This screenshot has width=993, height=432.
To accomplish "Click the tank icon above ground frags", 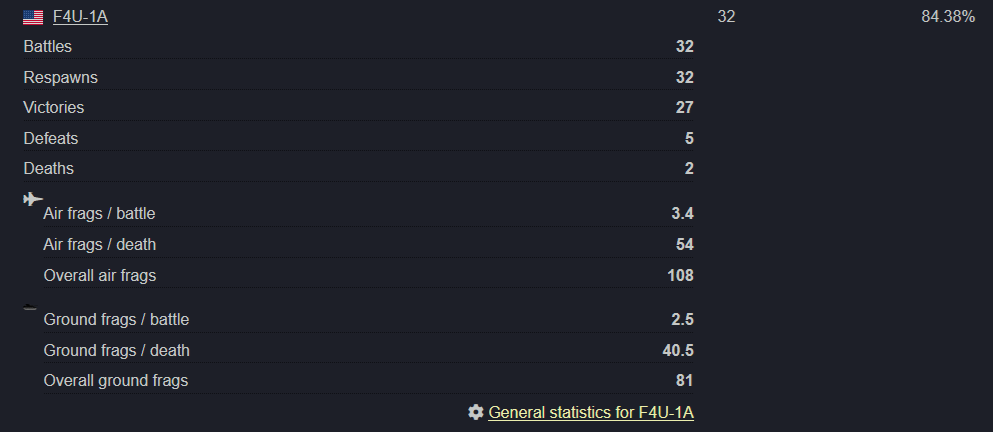I will pos(30,308).
